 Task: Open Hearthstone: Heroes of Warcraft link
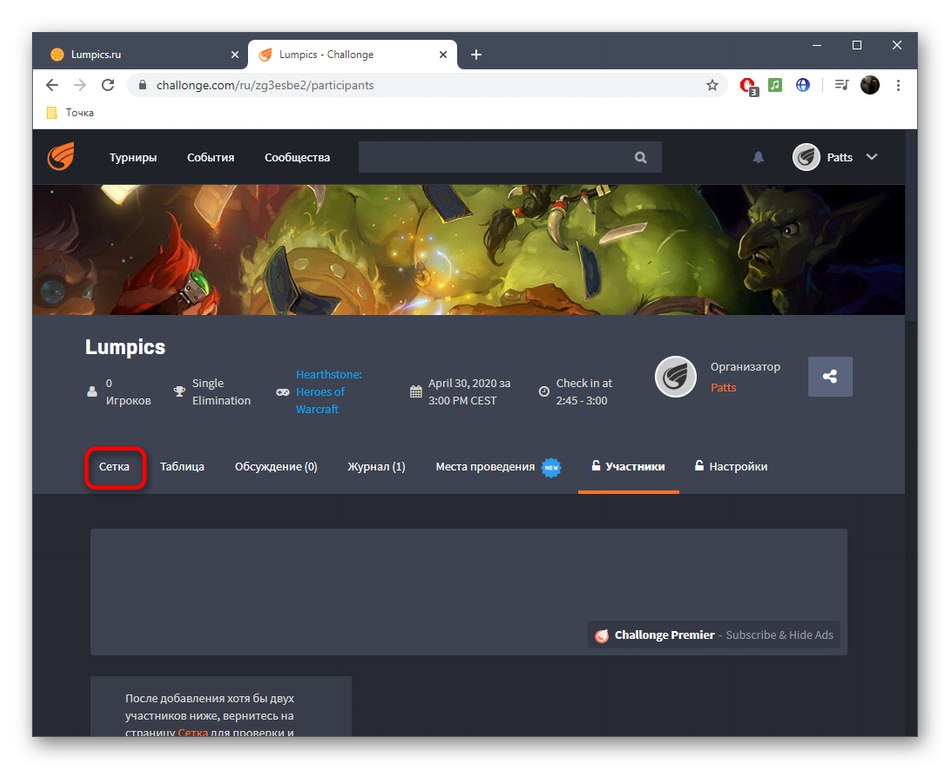pyautogui.click(x=328, y=392)
